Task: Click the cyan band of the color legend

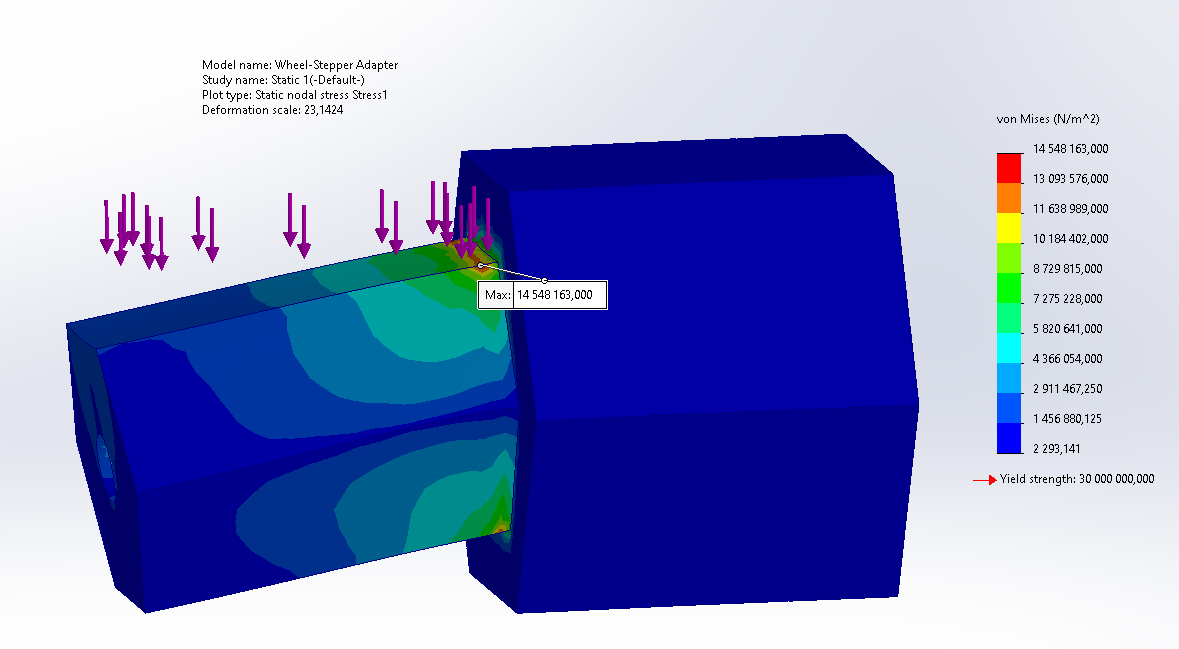Action: click(1009, 349)
